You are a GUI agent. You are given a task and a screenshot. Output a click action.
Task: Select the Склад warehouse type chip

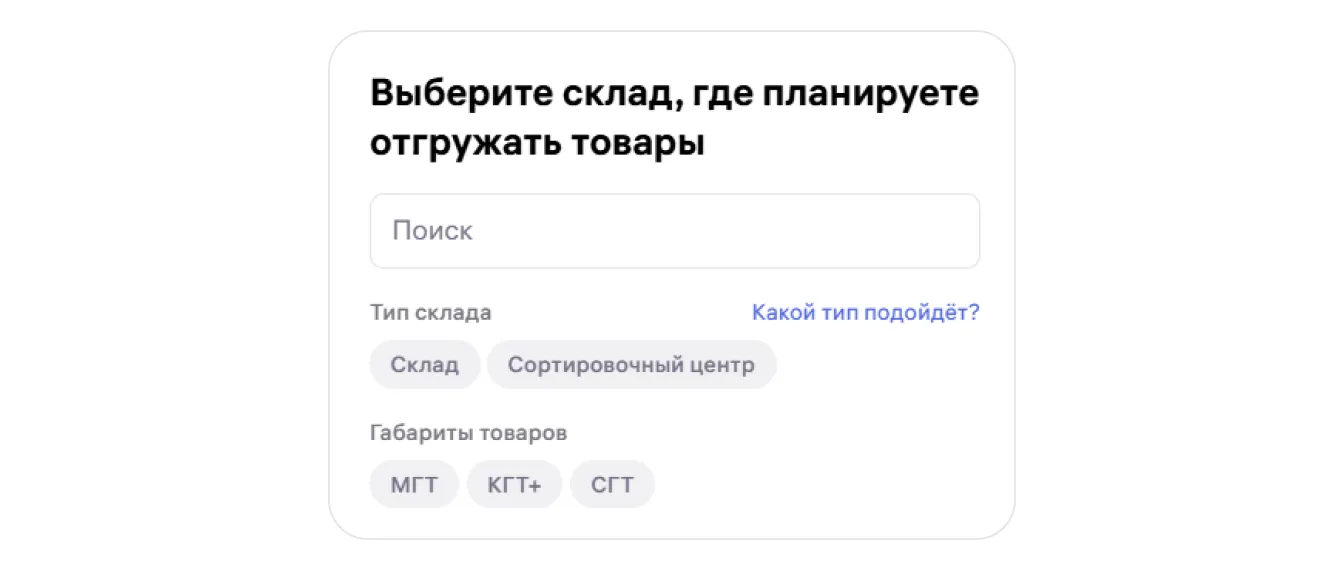coord(425,365)
